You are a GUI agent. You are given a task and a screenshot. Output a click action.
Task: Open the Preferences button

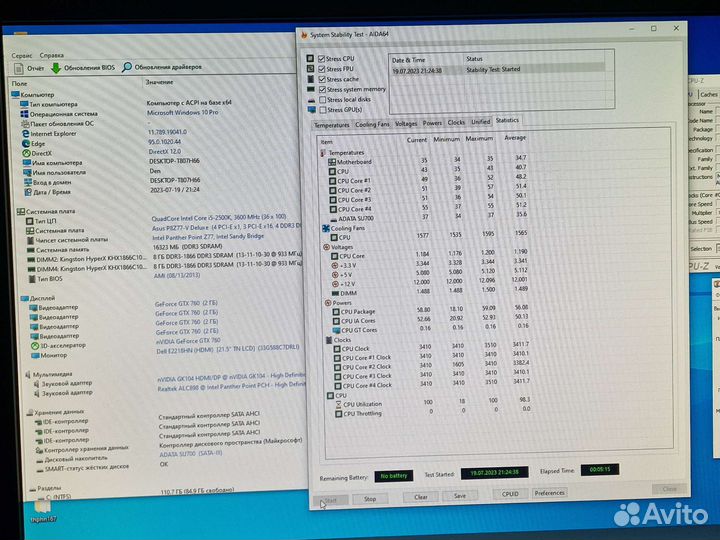click(549, 493)
